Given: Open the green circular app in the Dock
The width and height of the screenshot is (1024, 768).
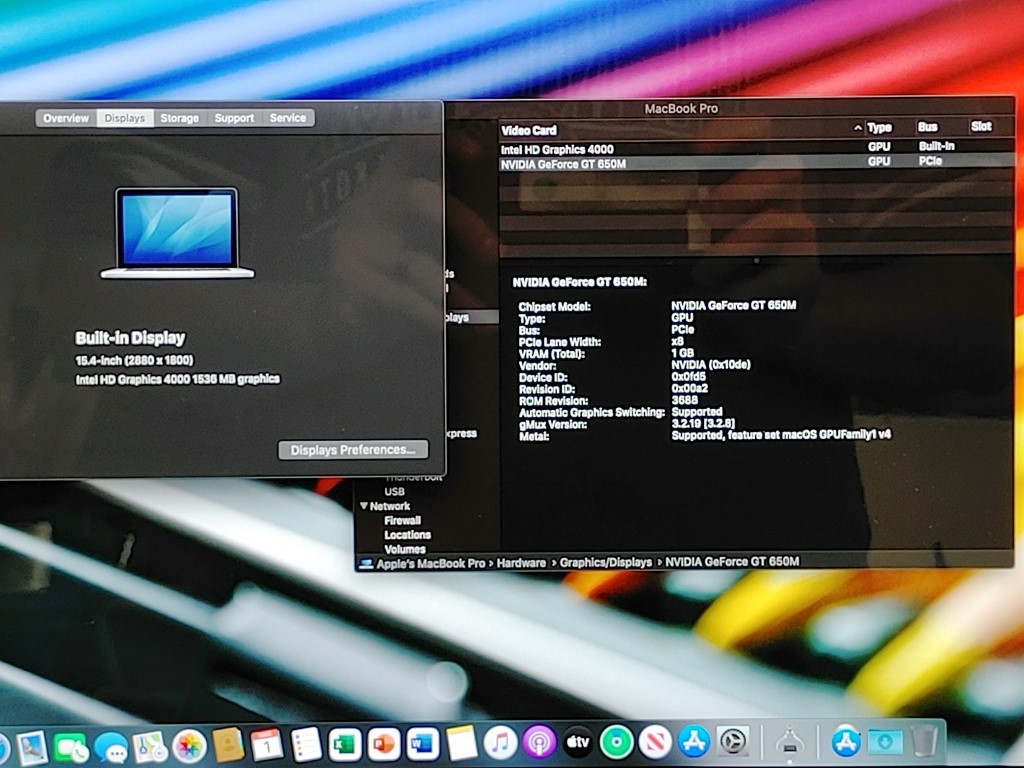Looking at the screenshot, I should [616, 742].
